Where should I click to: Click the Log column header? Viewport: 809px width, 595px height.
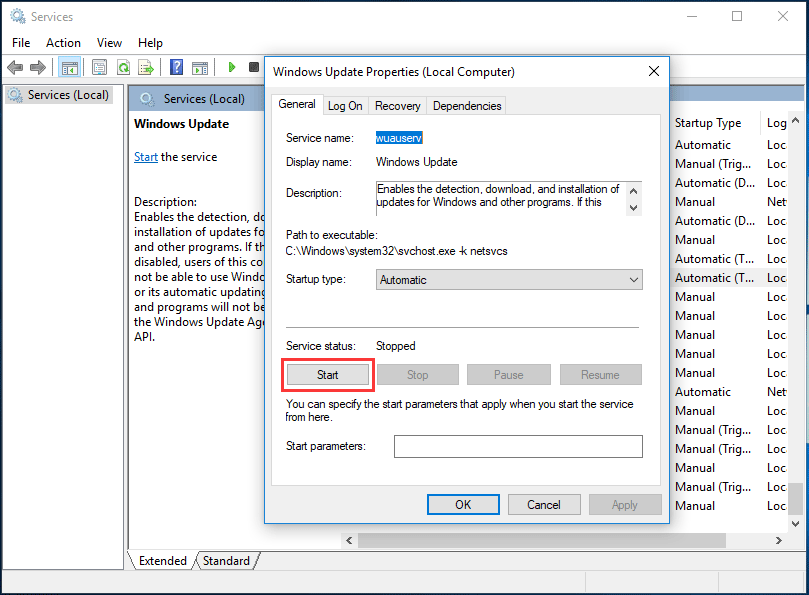[776, 123]
